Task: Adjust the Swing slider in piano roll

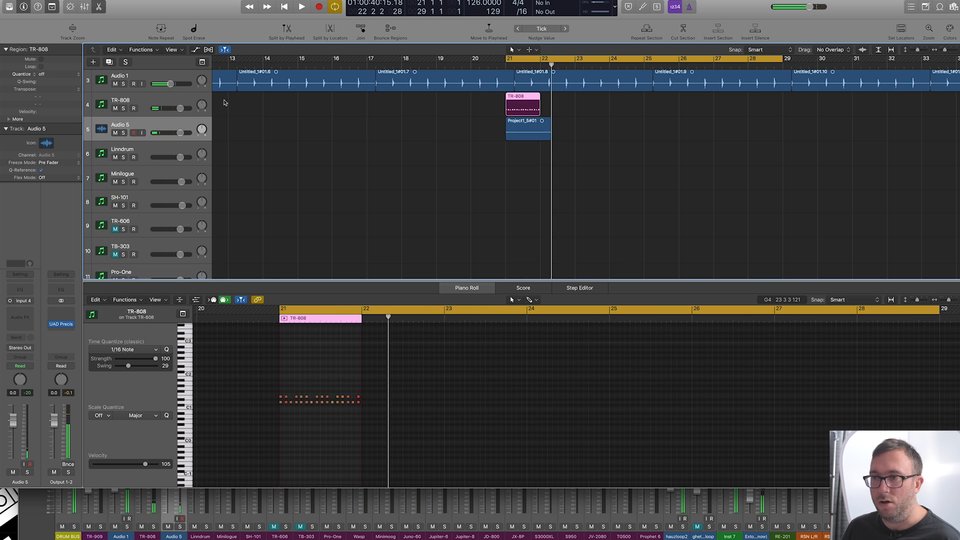Action: click(x=136, y=366)
